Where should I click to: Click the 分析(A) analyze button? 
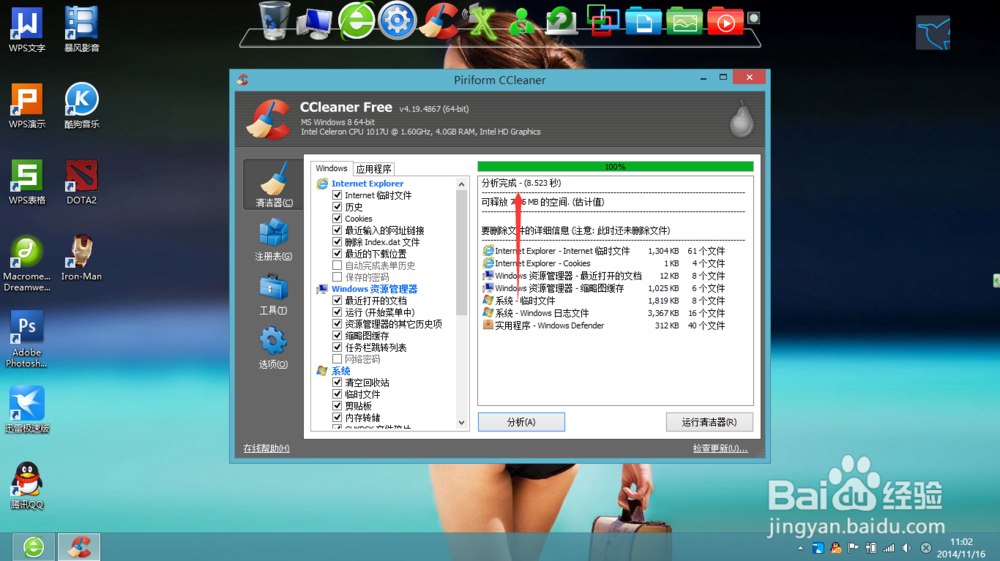[x=521, y=422]
